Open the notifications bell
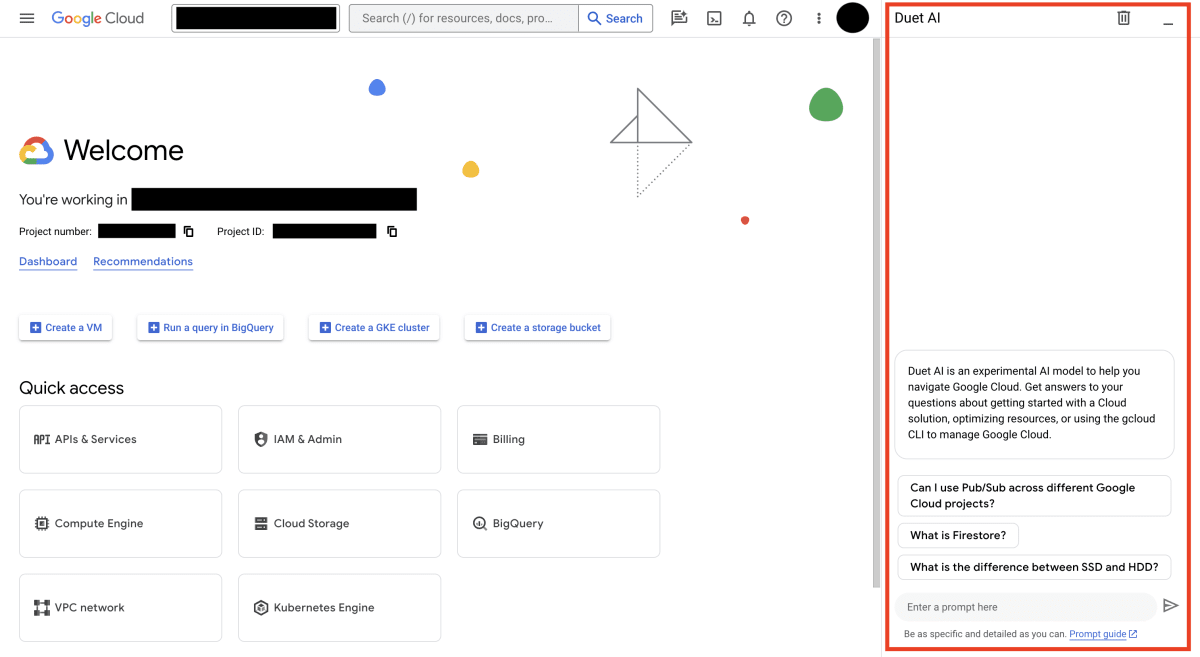Screen dimensions: 1200x657 click(x=749, y=18)
